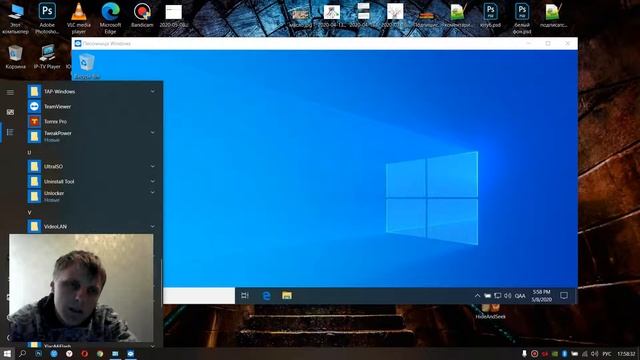This screenshot has height=360, width=640.
Task: Click the host taskbar volume icon
Action: pyautogui.click(x=595, y=353)
